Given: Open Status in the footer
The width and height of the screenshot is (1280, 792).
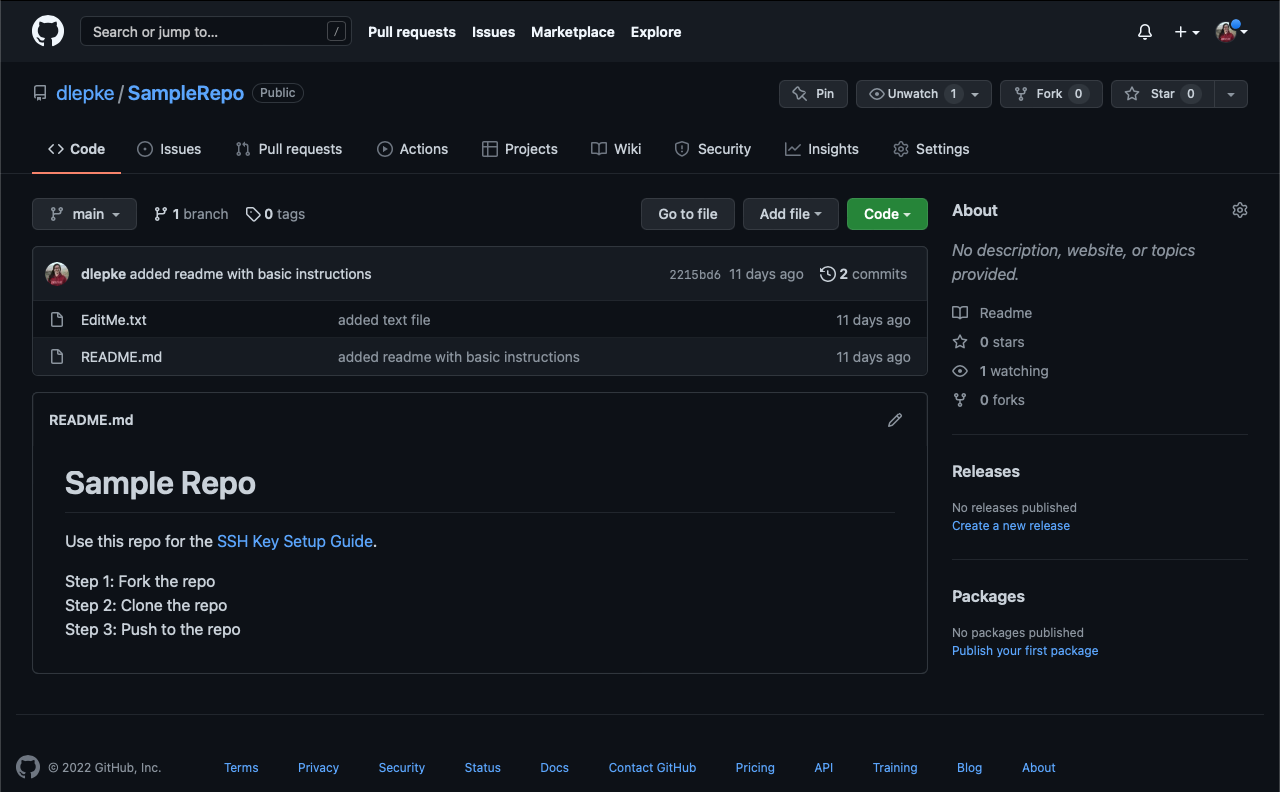Looking at the screenshot, I should click(482, 768).
